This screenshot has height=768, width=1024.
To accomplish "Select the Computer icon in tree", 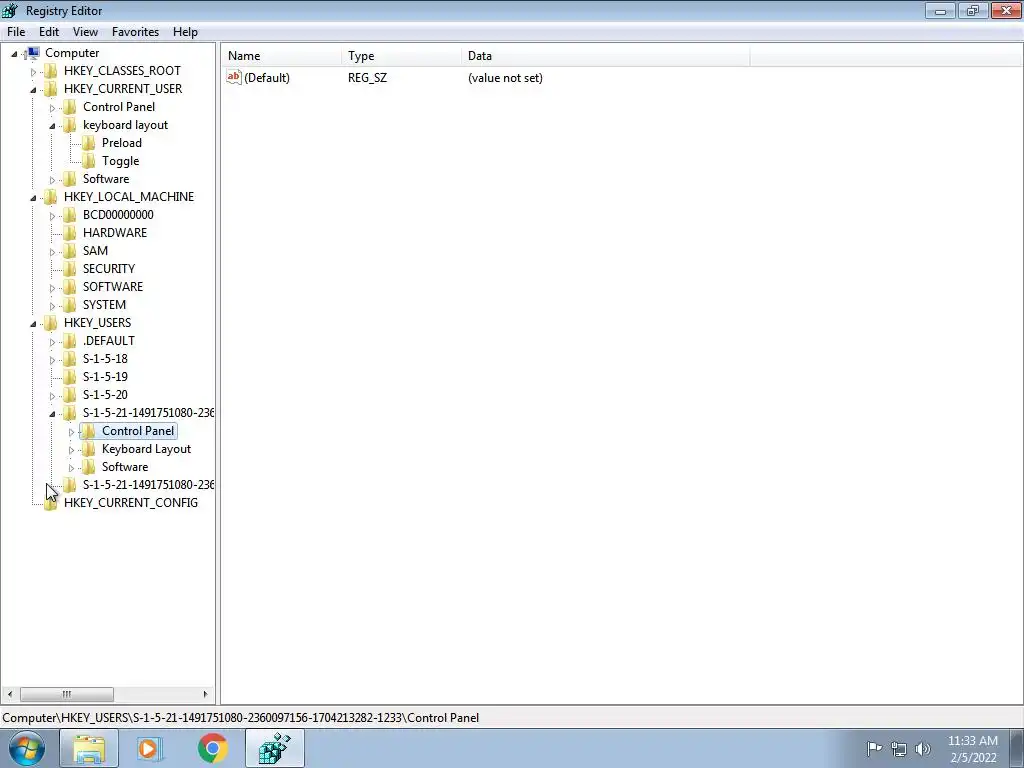I will [x=32, y=53].
